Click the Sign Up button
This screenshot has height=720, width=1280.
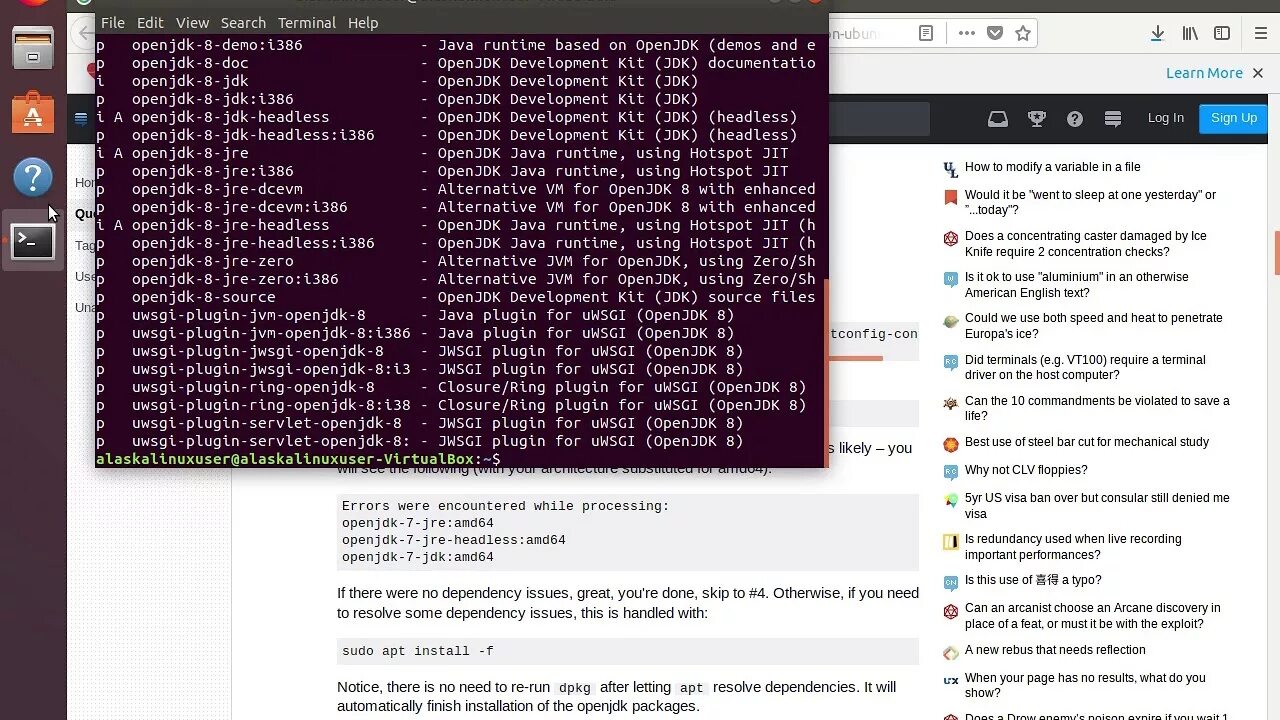1234,118
